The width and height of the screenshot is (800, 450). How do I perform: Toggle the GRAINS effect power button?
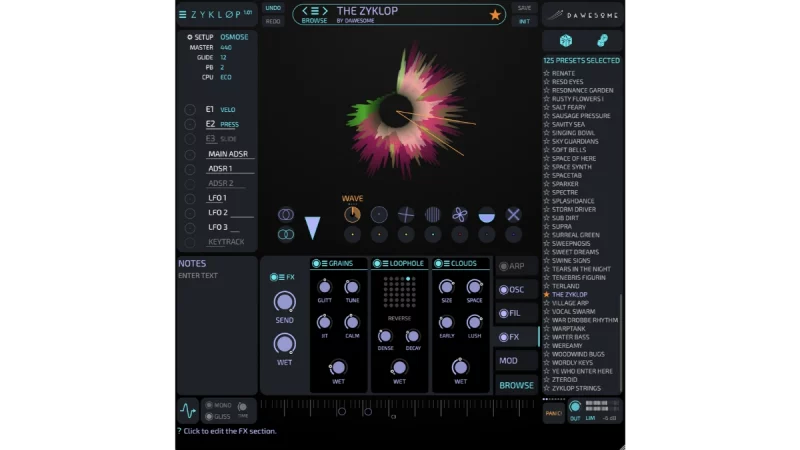(317, 264)
